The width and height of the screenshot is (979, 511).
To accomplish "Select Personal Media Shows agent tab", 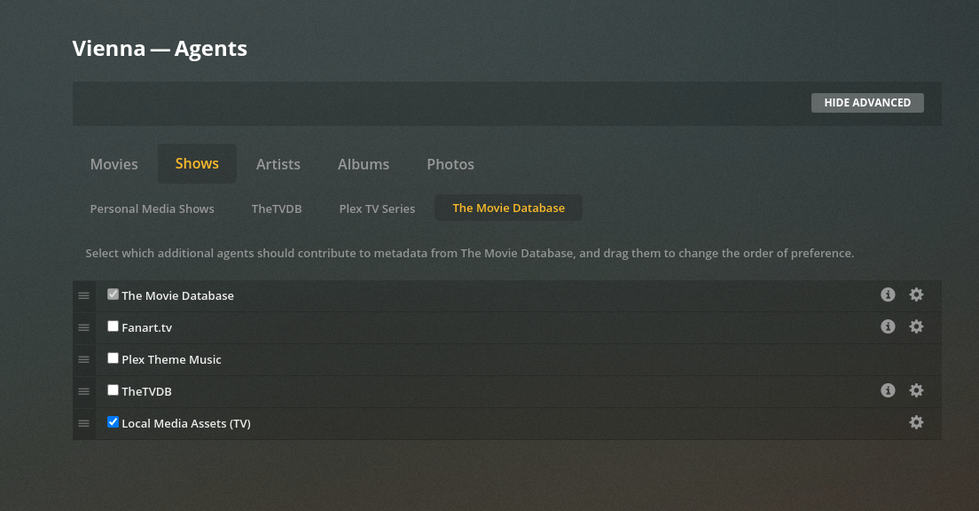I will [x=152, y=208].
